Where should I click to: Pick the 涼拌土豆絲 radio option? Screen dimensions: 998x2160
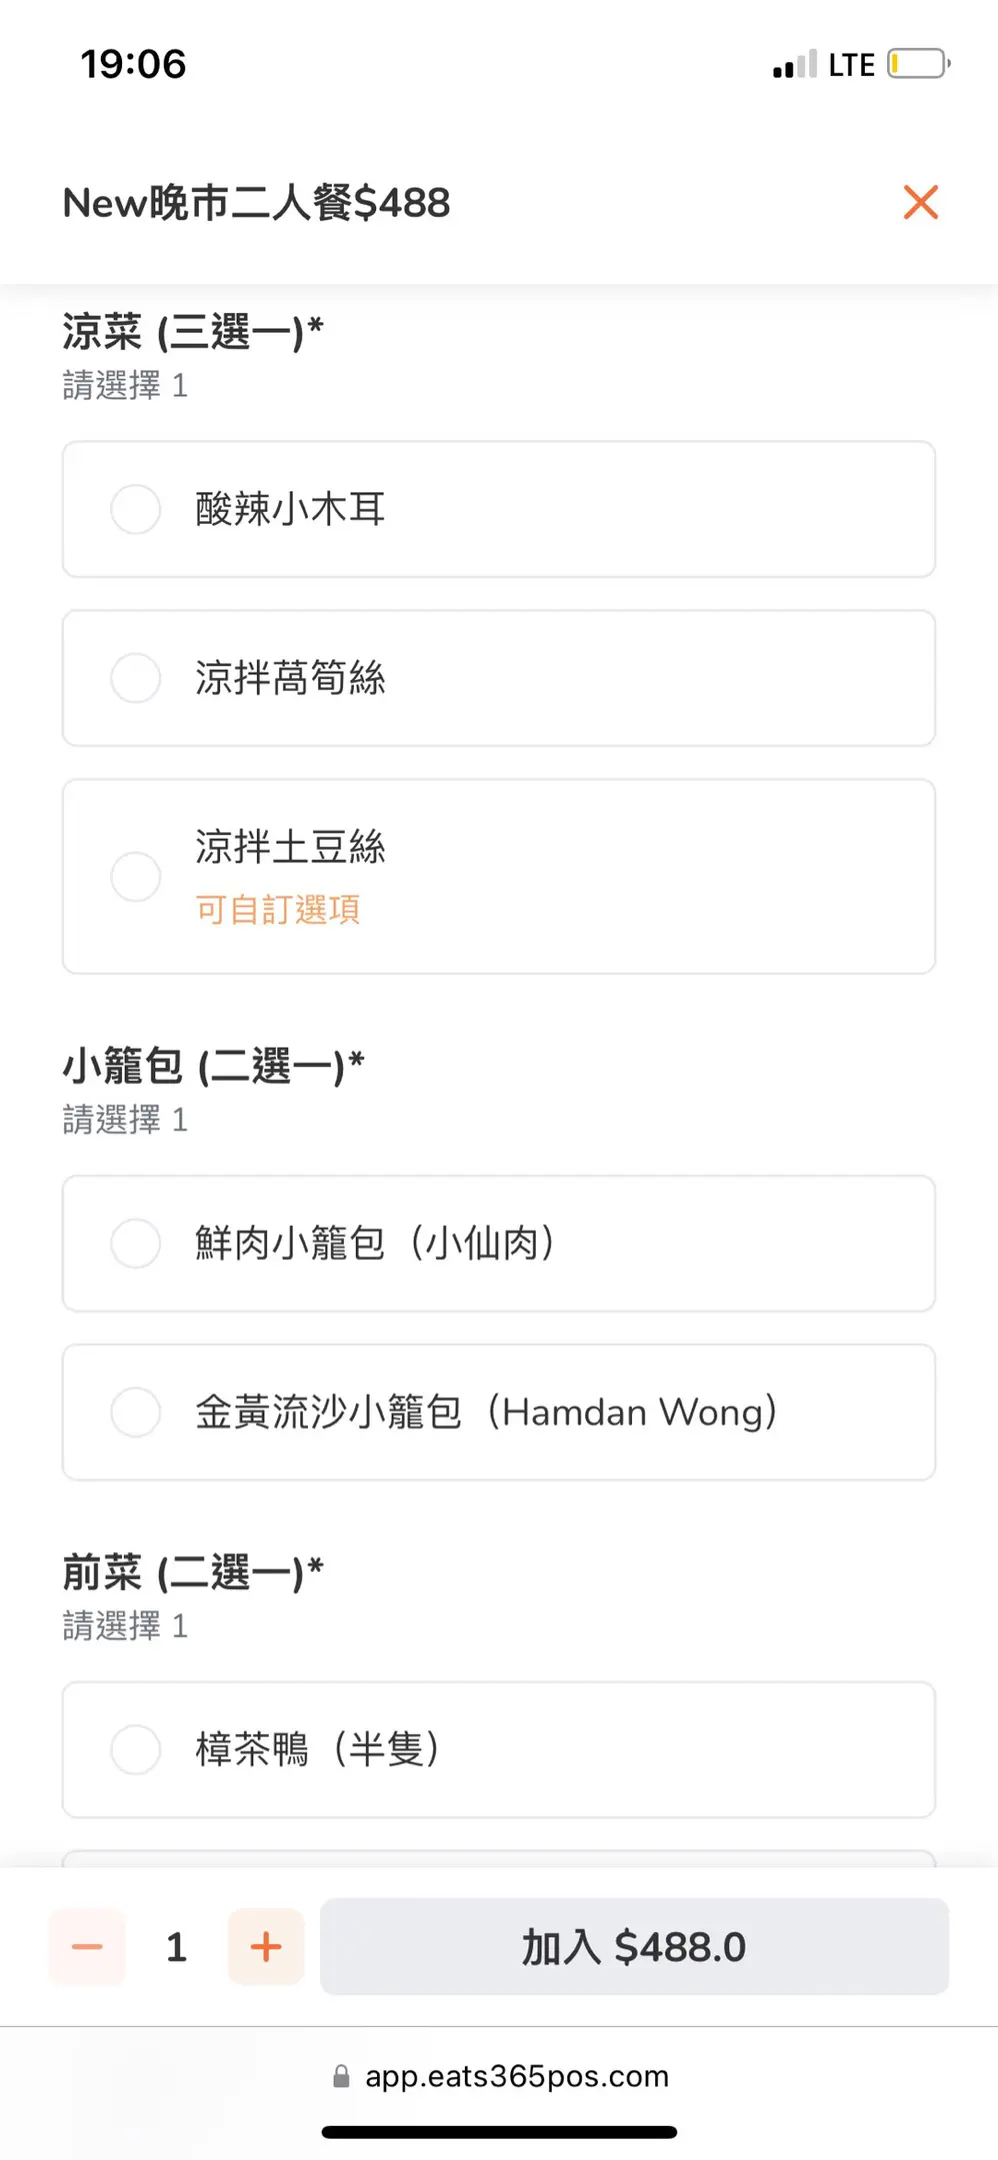pyautogui.click(x=136, y=876)
